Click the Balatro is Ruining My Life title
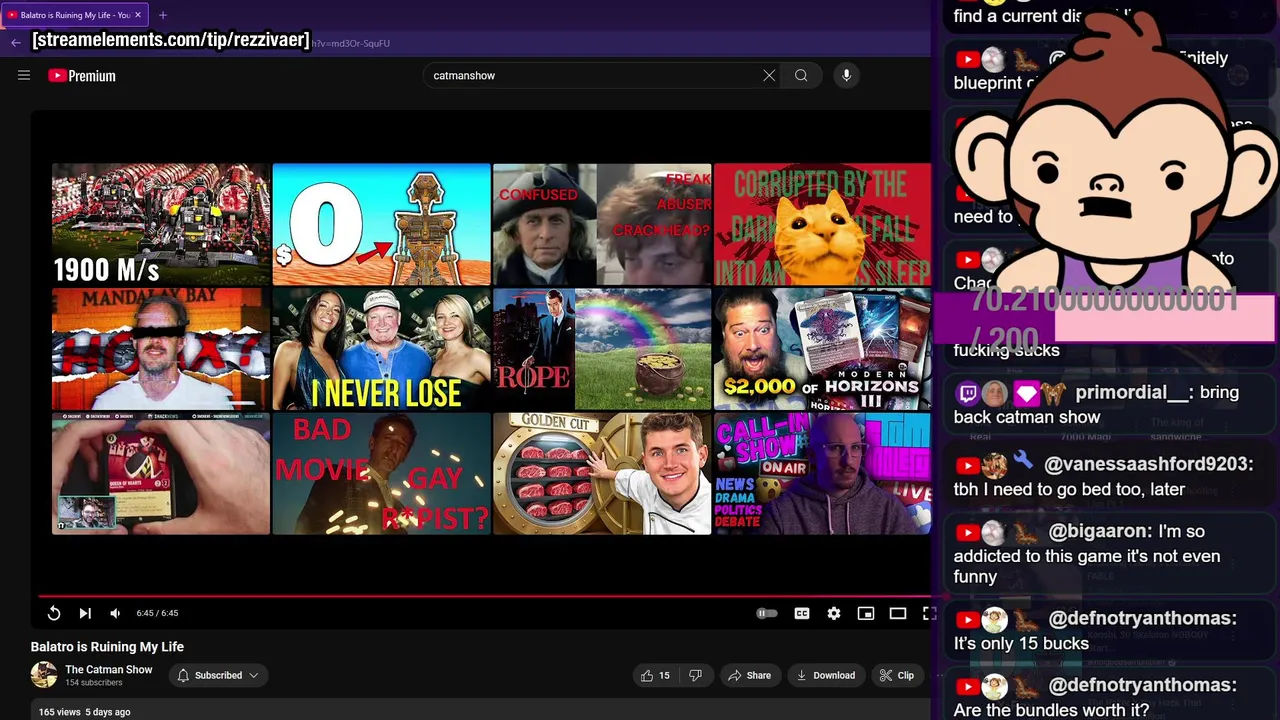The height and width of the screenshot is (720, 1280). [107, 647]
